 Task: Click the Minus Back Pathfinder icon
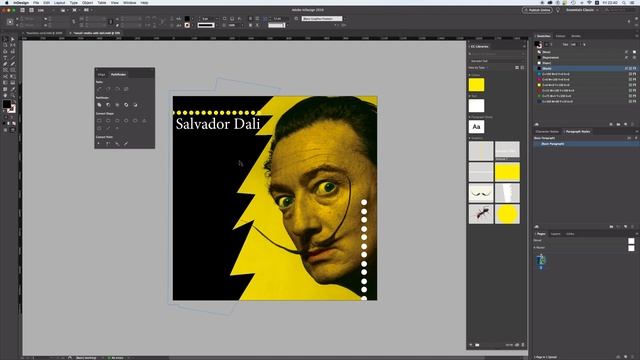tap(135, 105)
